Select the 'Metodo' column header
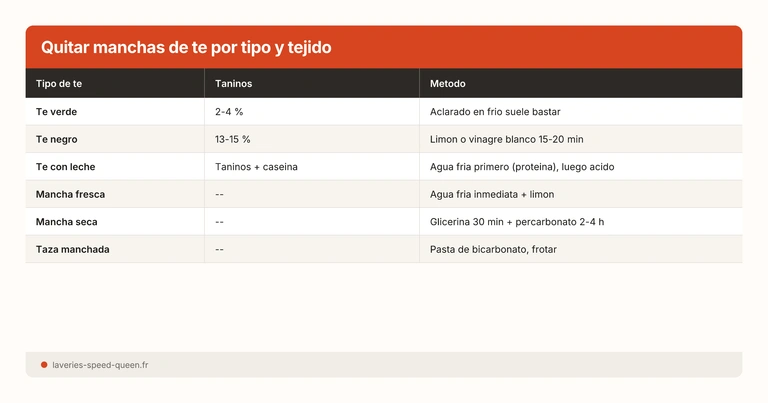The height and width of the screenshot is (403, 768). coord(448,83)
